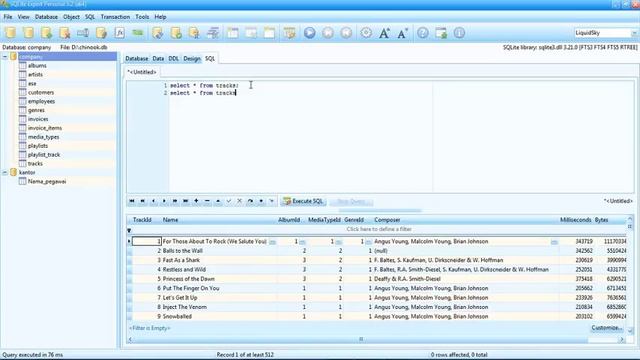Select the <Untitled> query tab
The width and height of the screenshot is (640, 360).
point(142,72)
